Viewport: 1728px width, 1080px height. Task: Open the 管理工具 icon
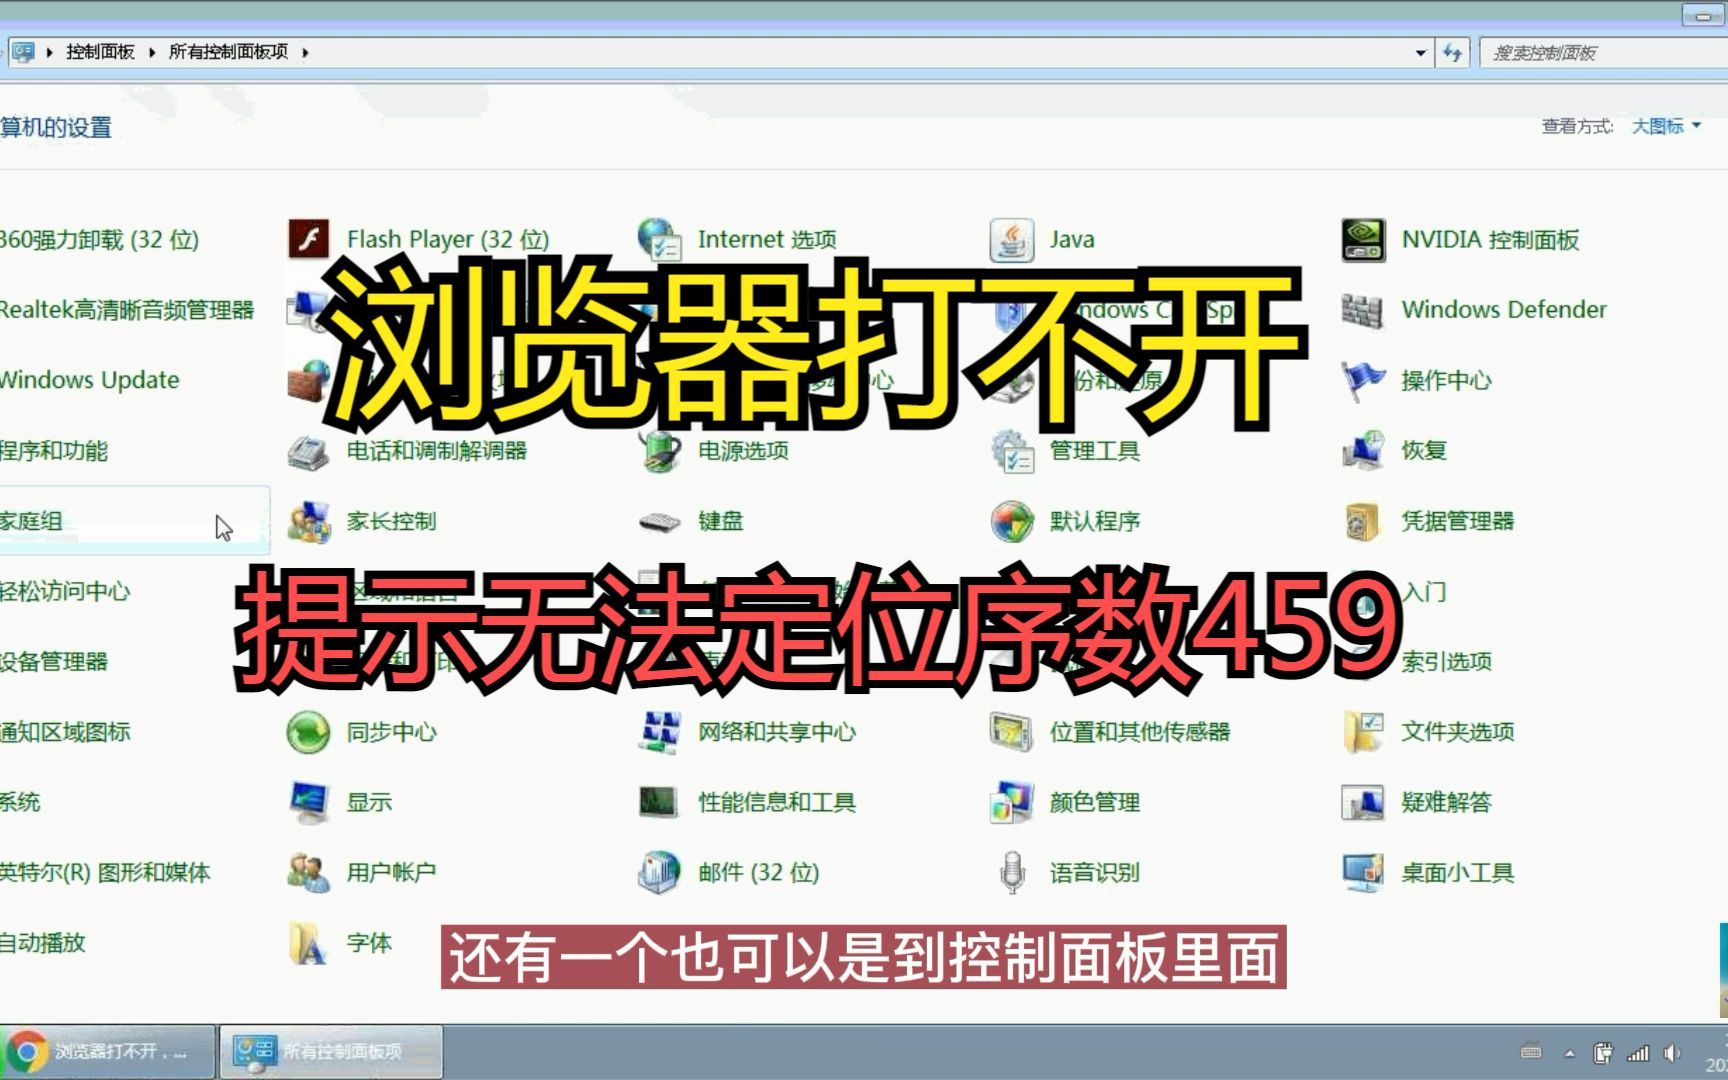click(x=1012, y=451)
